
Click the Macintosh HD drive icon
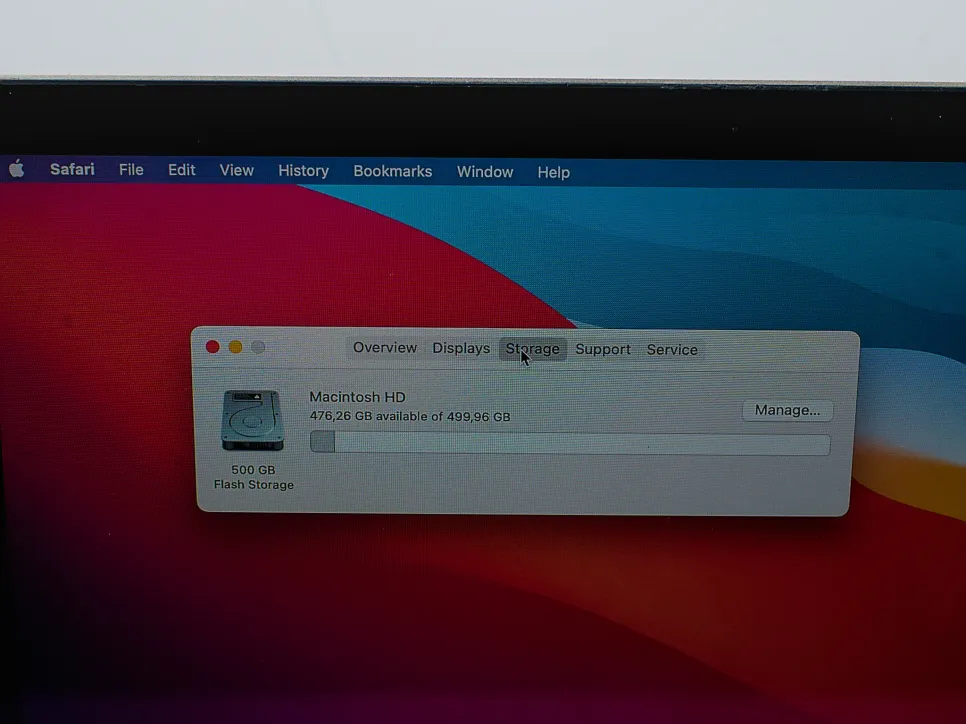[253, 420]
